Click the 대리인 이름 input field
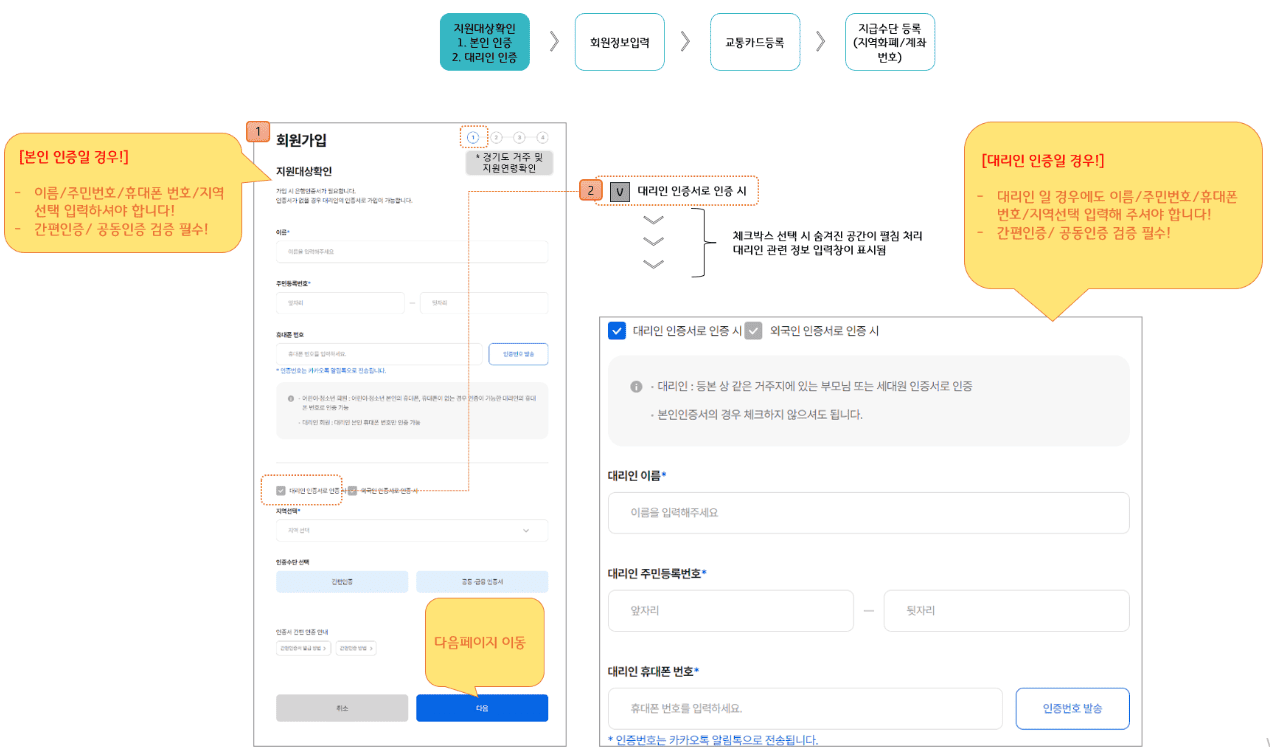The height and width of the screenshot is (747, 1270). tap(868, 512)
